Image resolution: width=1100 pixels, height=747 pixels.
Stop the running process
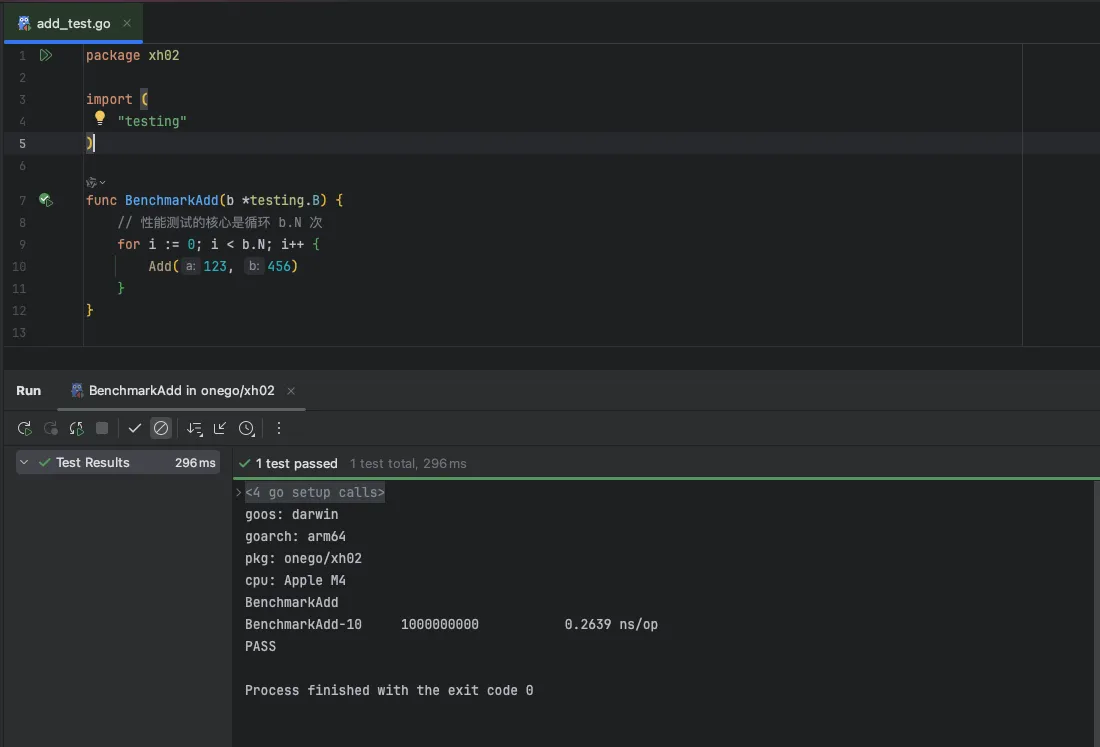tap(102, 428)
